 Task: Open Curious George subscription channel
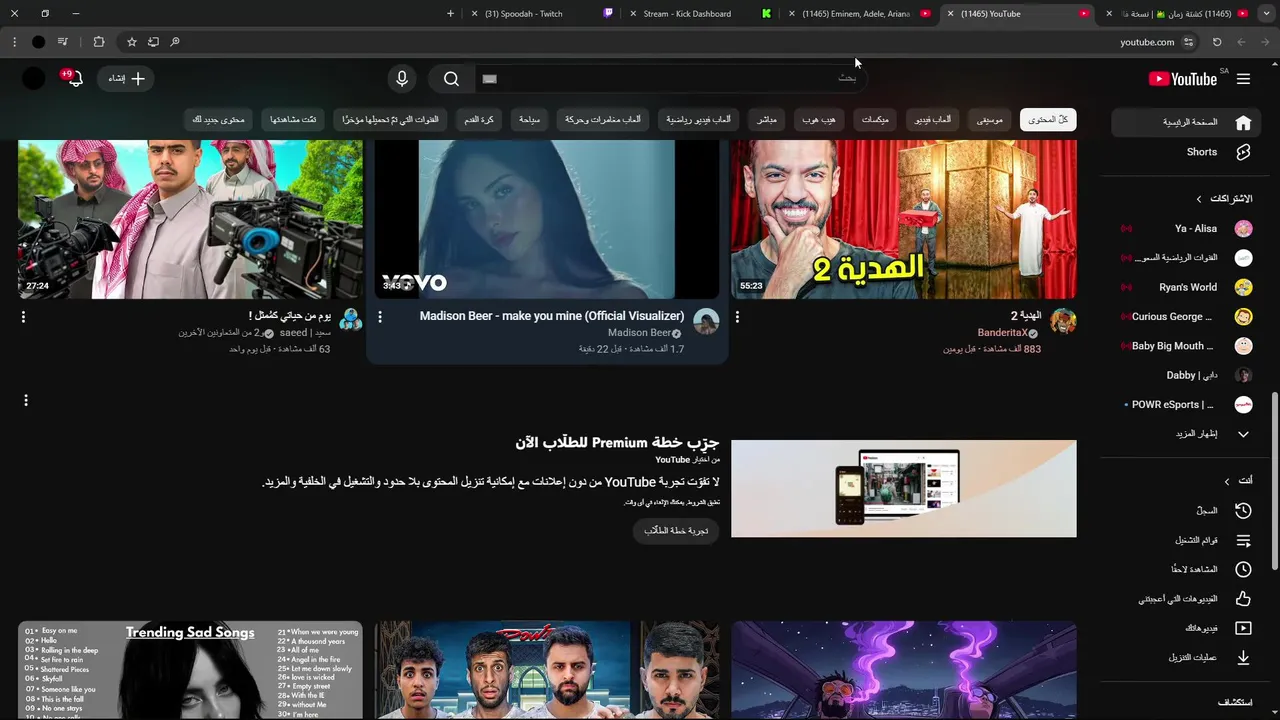click(x=1186, y=317)
